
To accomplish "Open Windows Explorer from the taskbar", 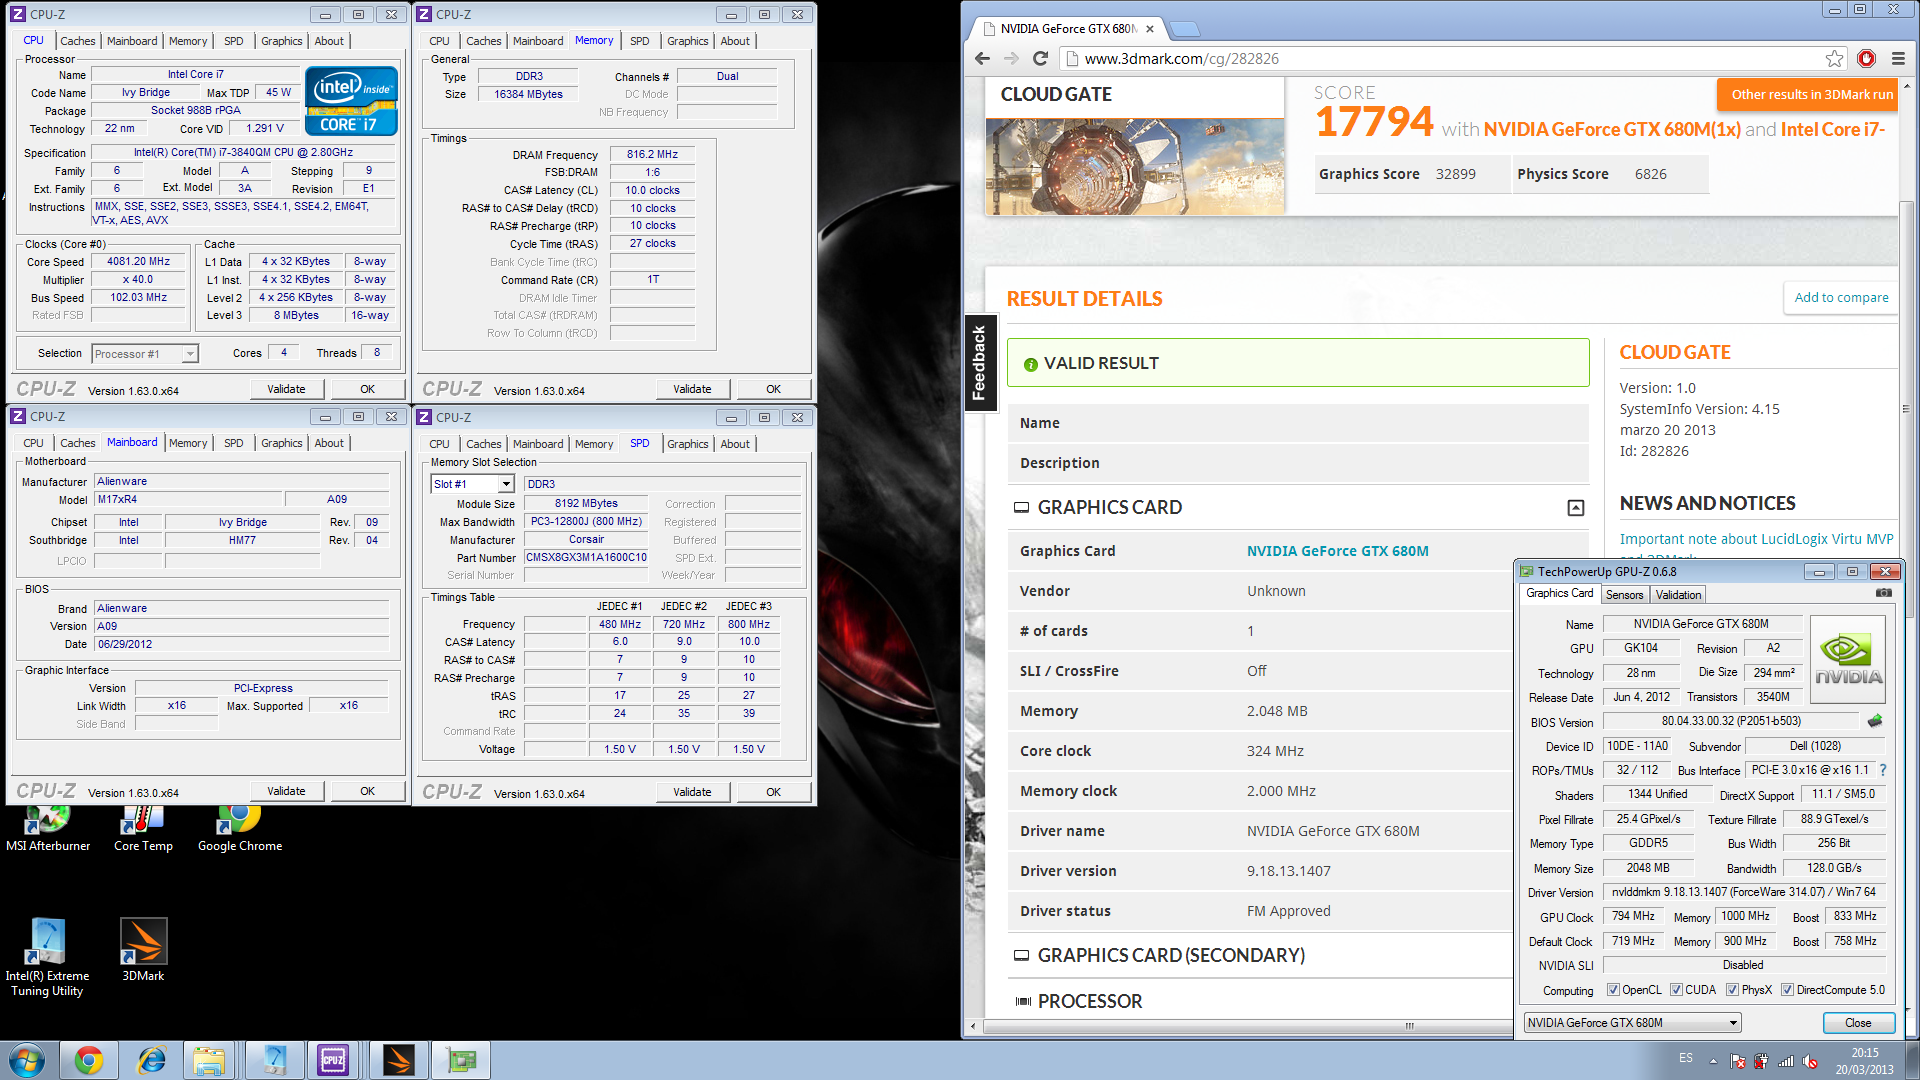I will 210,1060.
